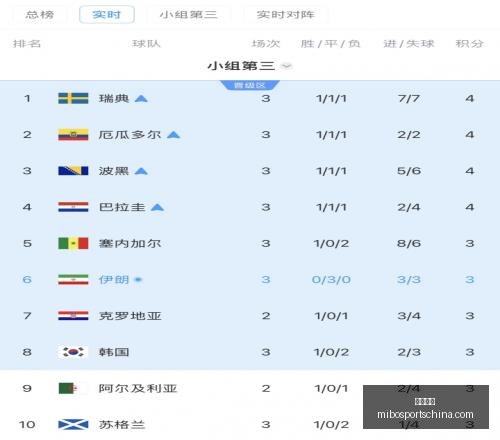Click the Iran flag icon
500x440 pixels.
pyautogui.click(x=73, y=279)
